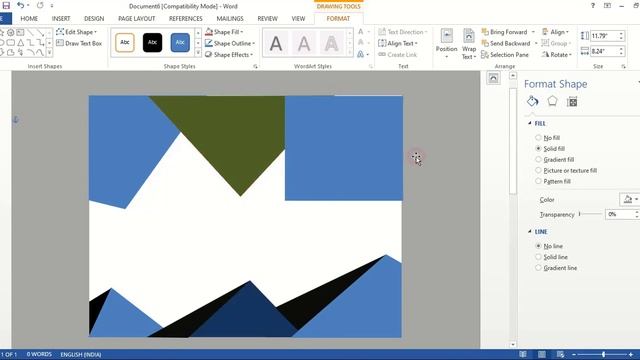Apply the white outlined Abc shape style

click(125, 42)
